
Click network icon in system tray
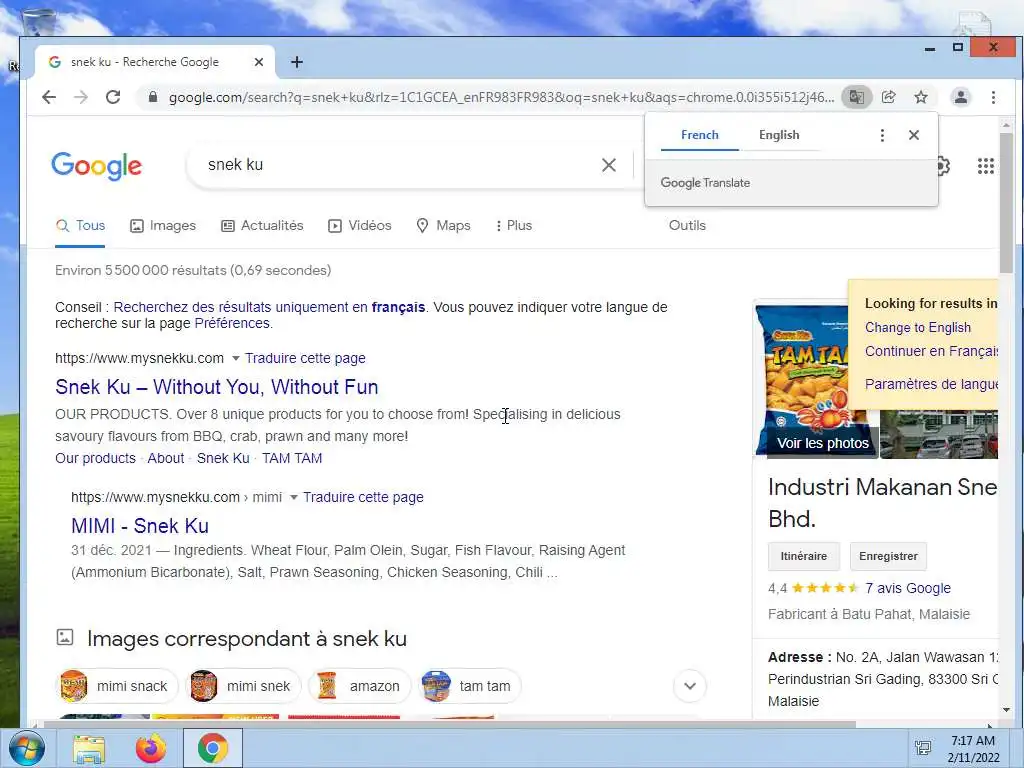click(x=923, y=748)
